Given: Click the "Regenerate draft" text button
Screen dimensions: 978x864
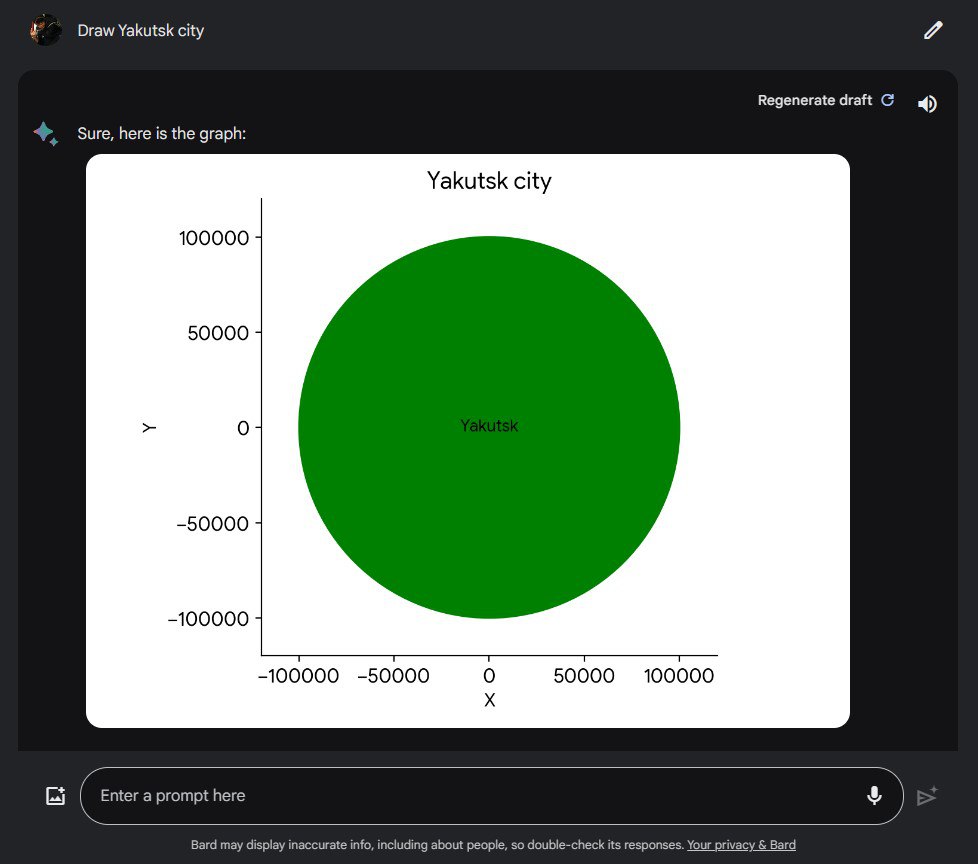Looking at the screenshot, I should [x=814, y=100].
